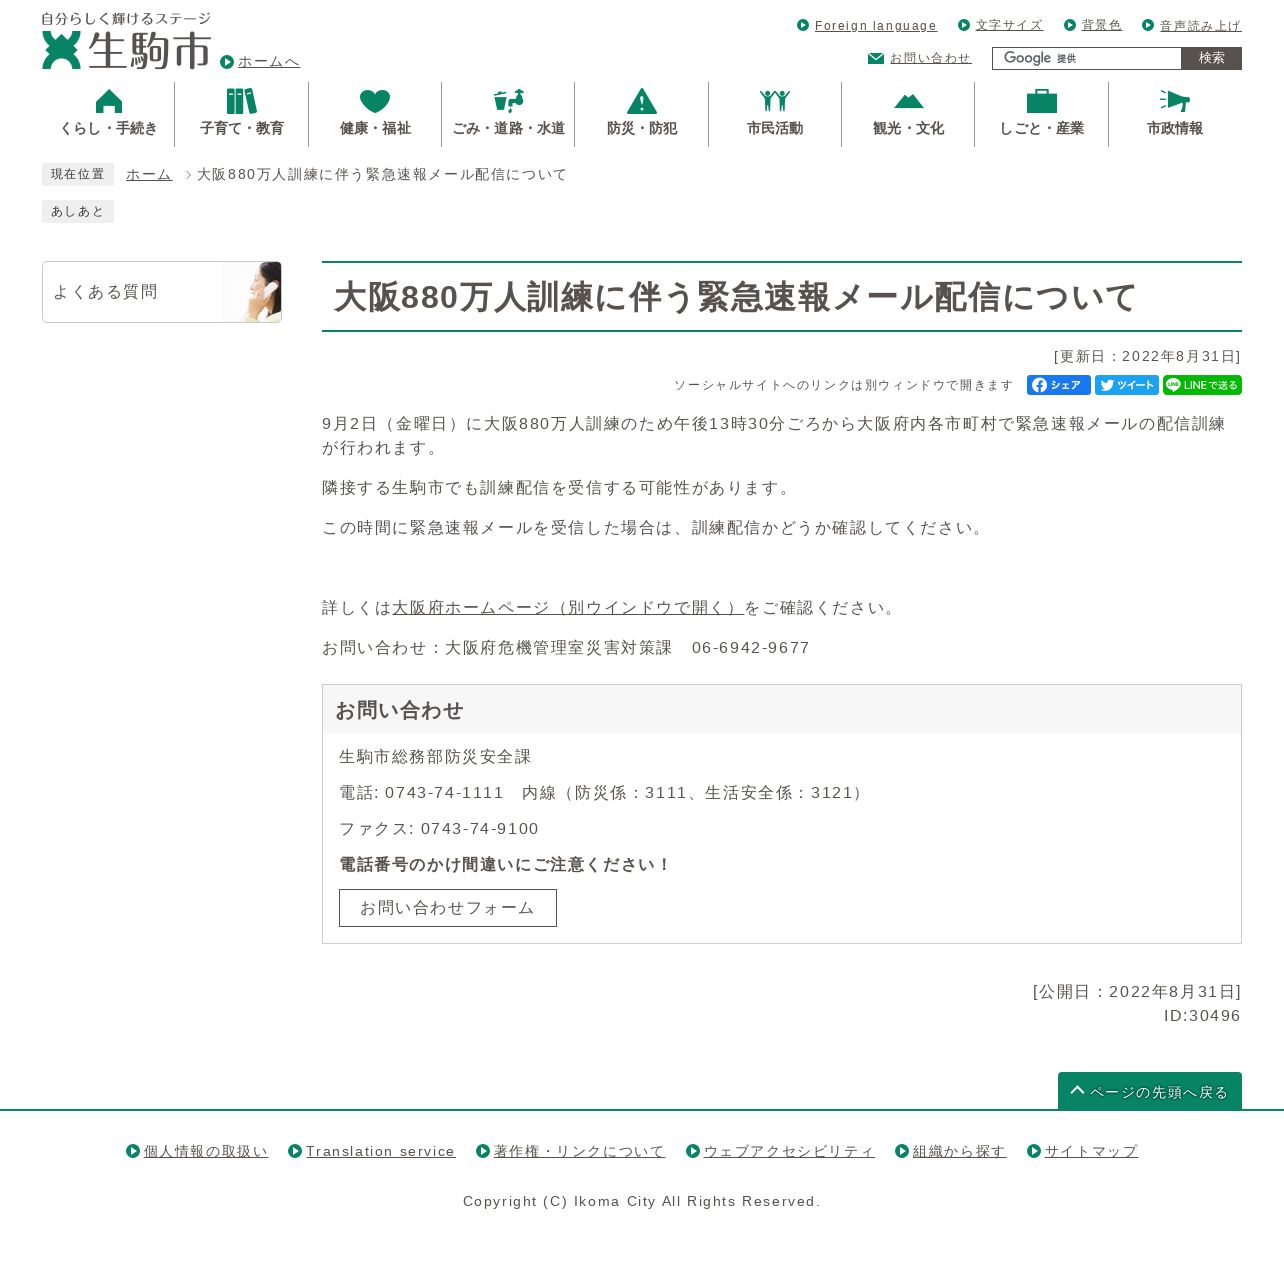
Task: Click the お問い合わせフォーム button
Action: [448, 908]
